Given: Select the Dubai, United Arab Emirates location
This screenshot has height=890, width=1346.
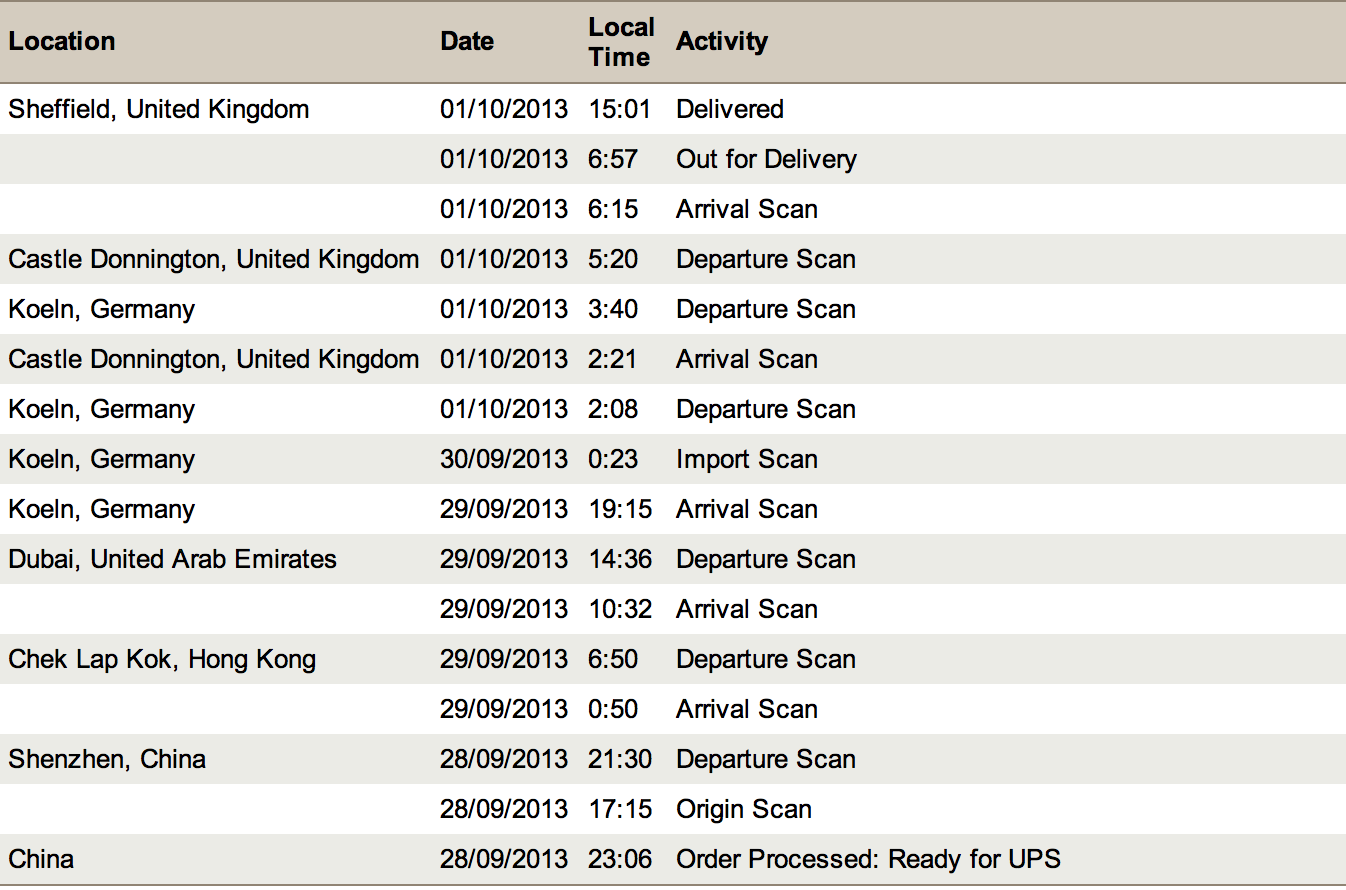Looking at the screenshot, I should coord(173,559).
